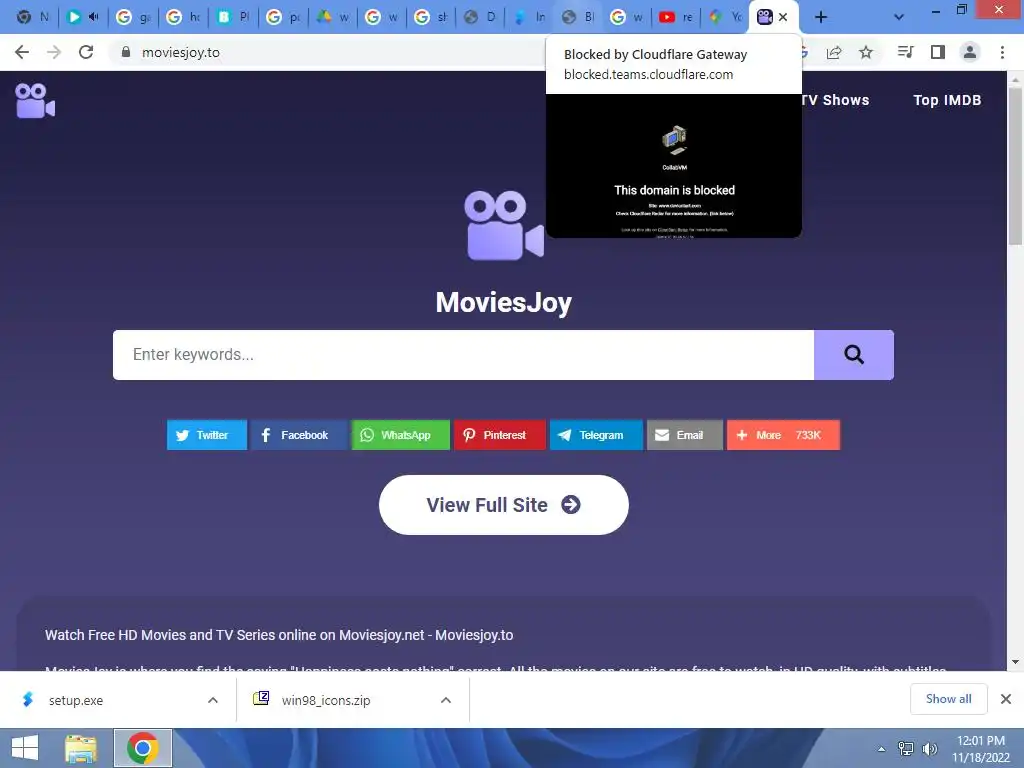The image size is (1024, 768).
Task: Focus the Enter keywords search field
Action: (463, 355)
